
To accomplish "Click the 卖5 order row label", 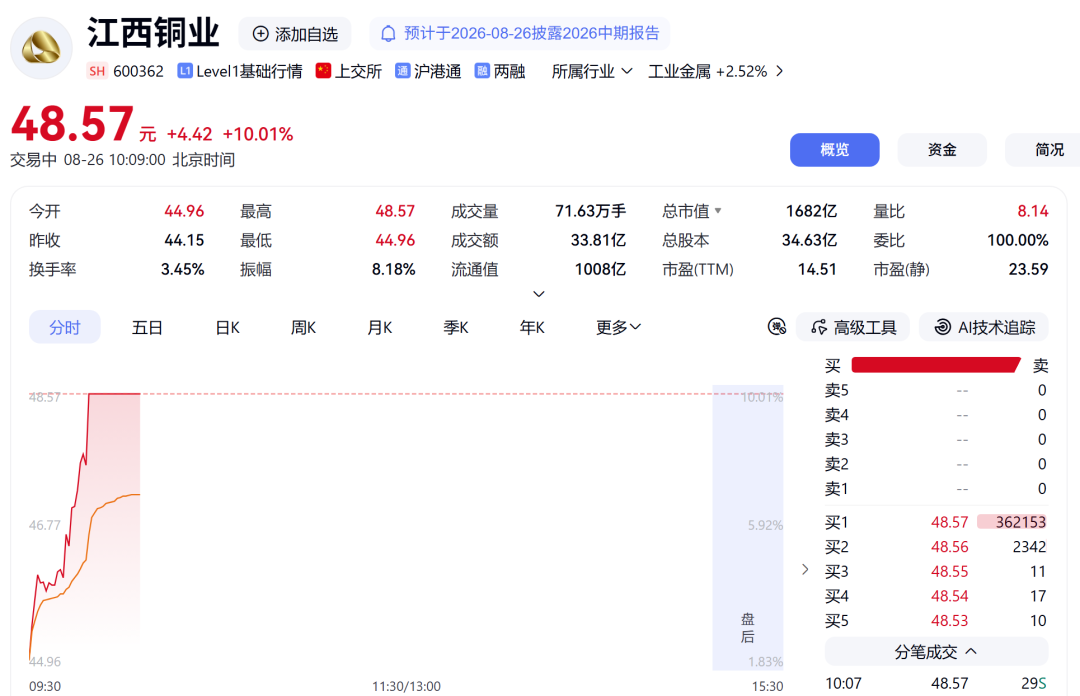I will 837,390.
